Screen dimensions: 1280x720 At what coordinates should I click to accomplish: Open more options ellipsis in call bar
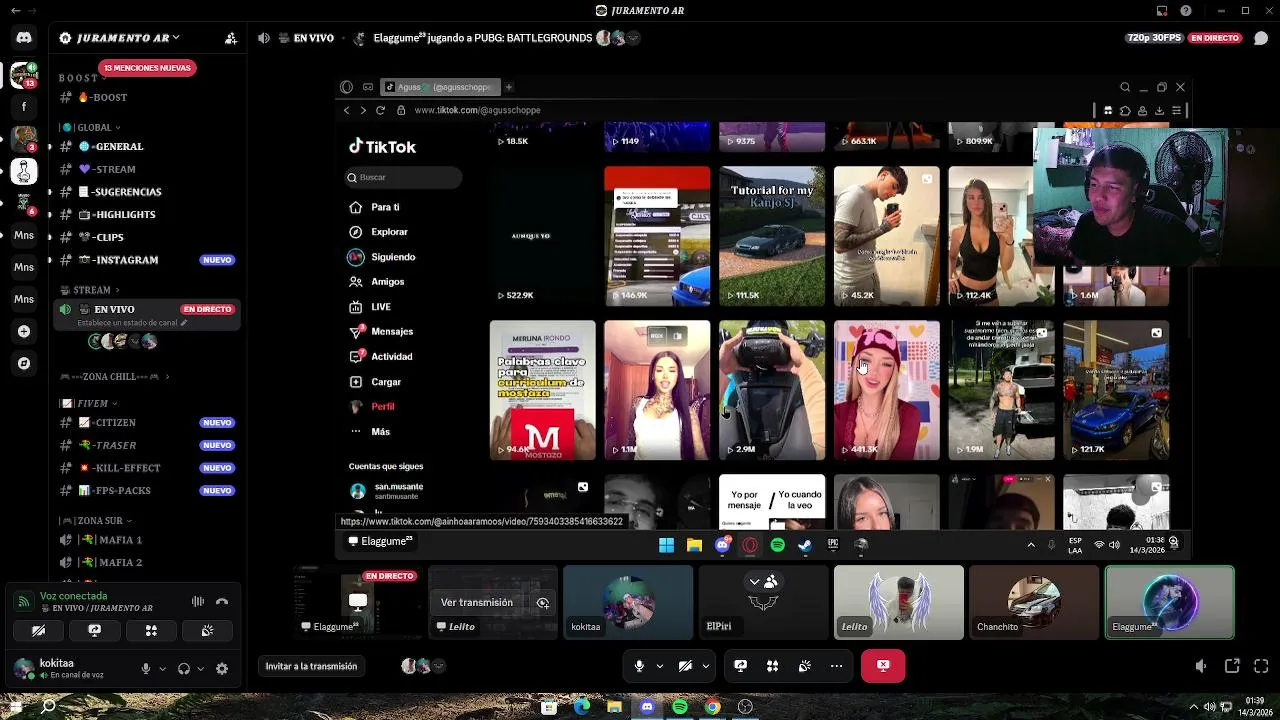coord(836,666)
